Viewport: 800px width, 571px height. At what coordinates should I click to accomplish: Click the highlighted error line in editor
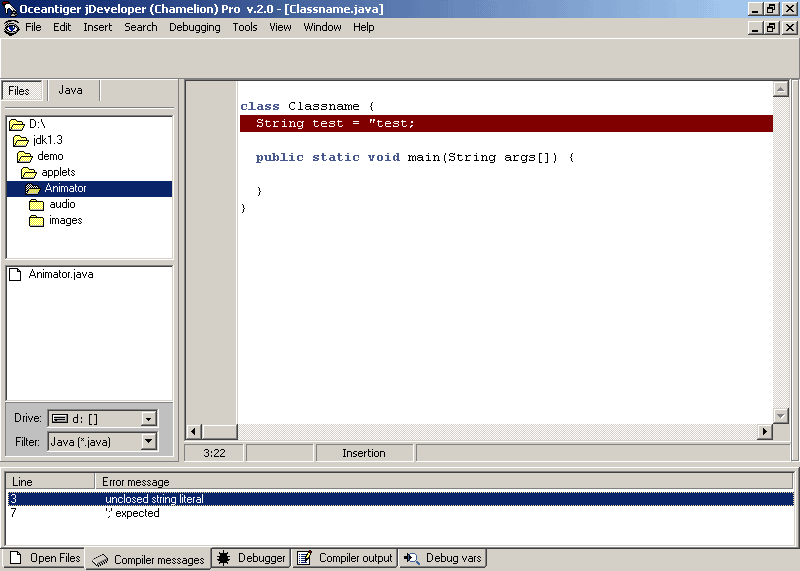(506, 123)
